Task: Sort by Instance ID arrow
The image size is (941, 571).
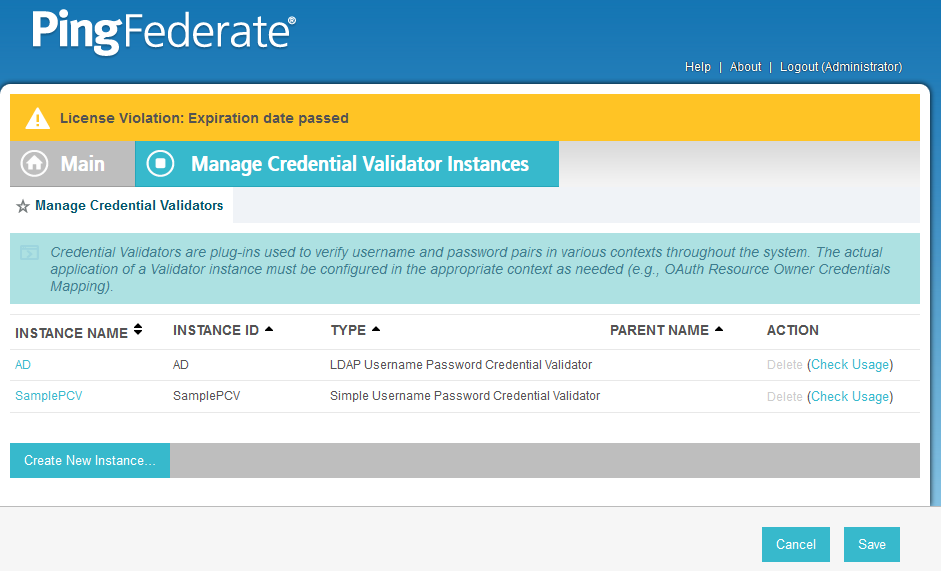Action: point(269,329)
